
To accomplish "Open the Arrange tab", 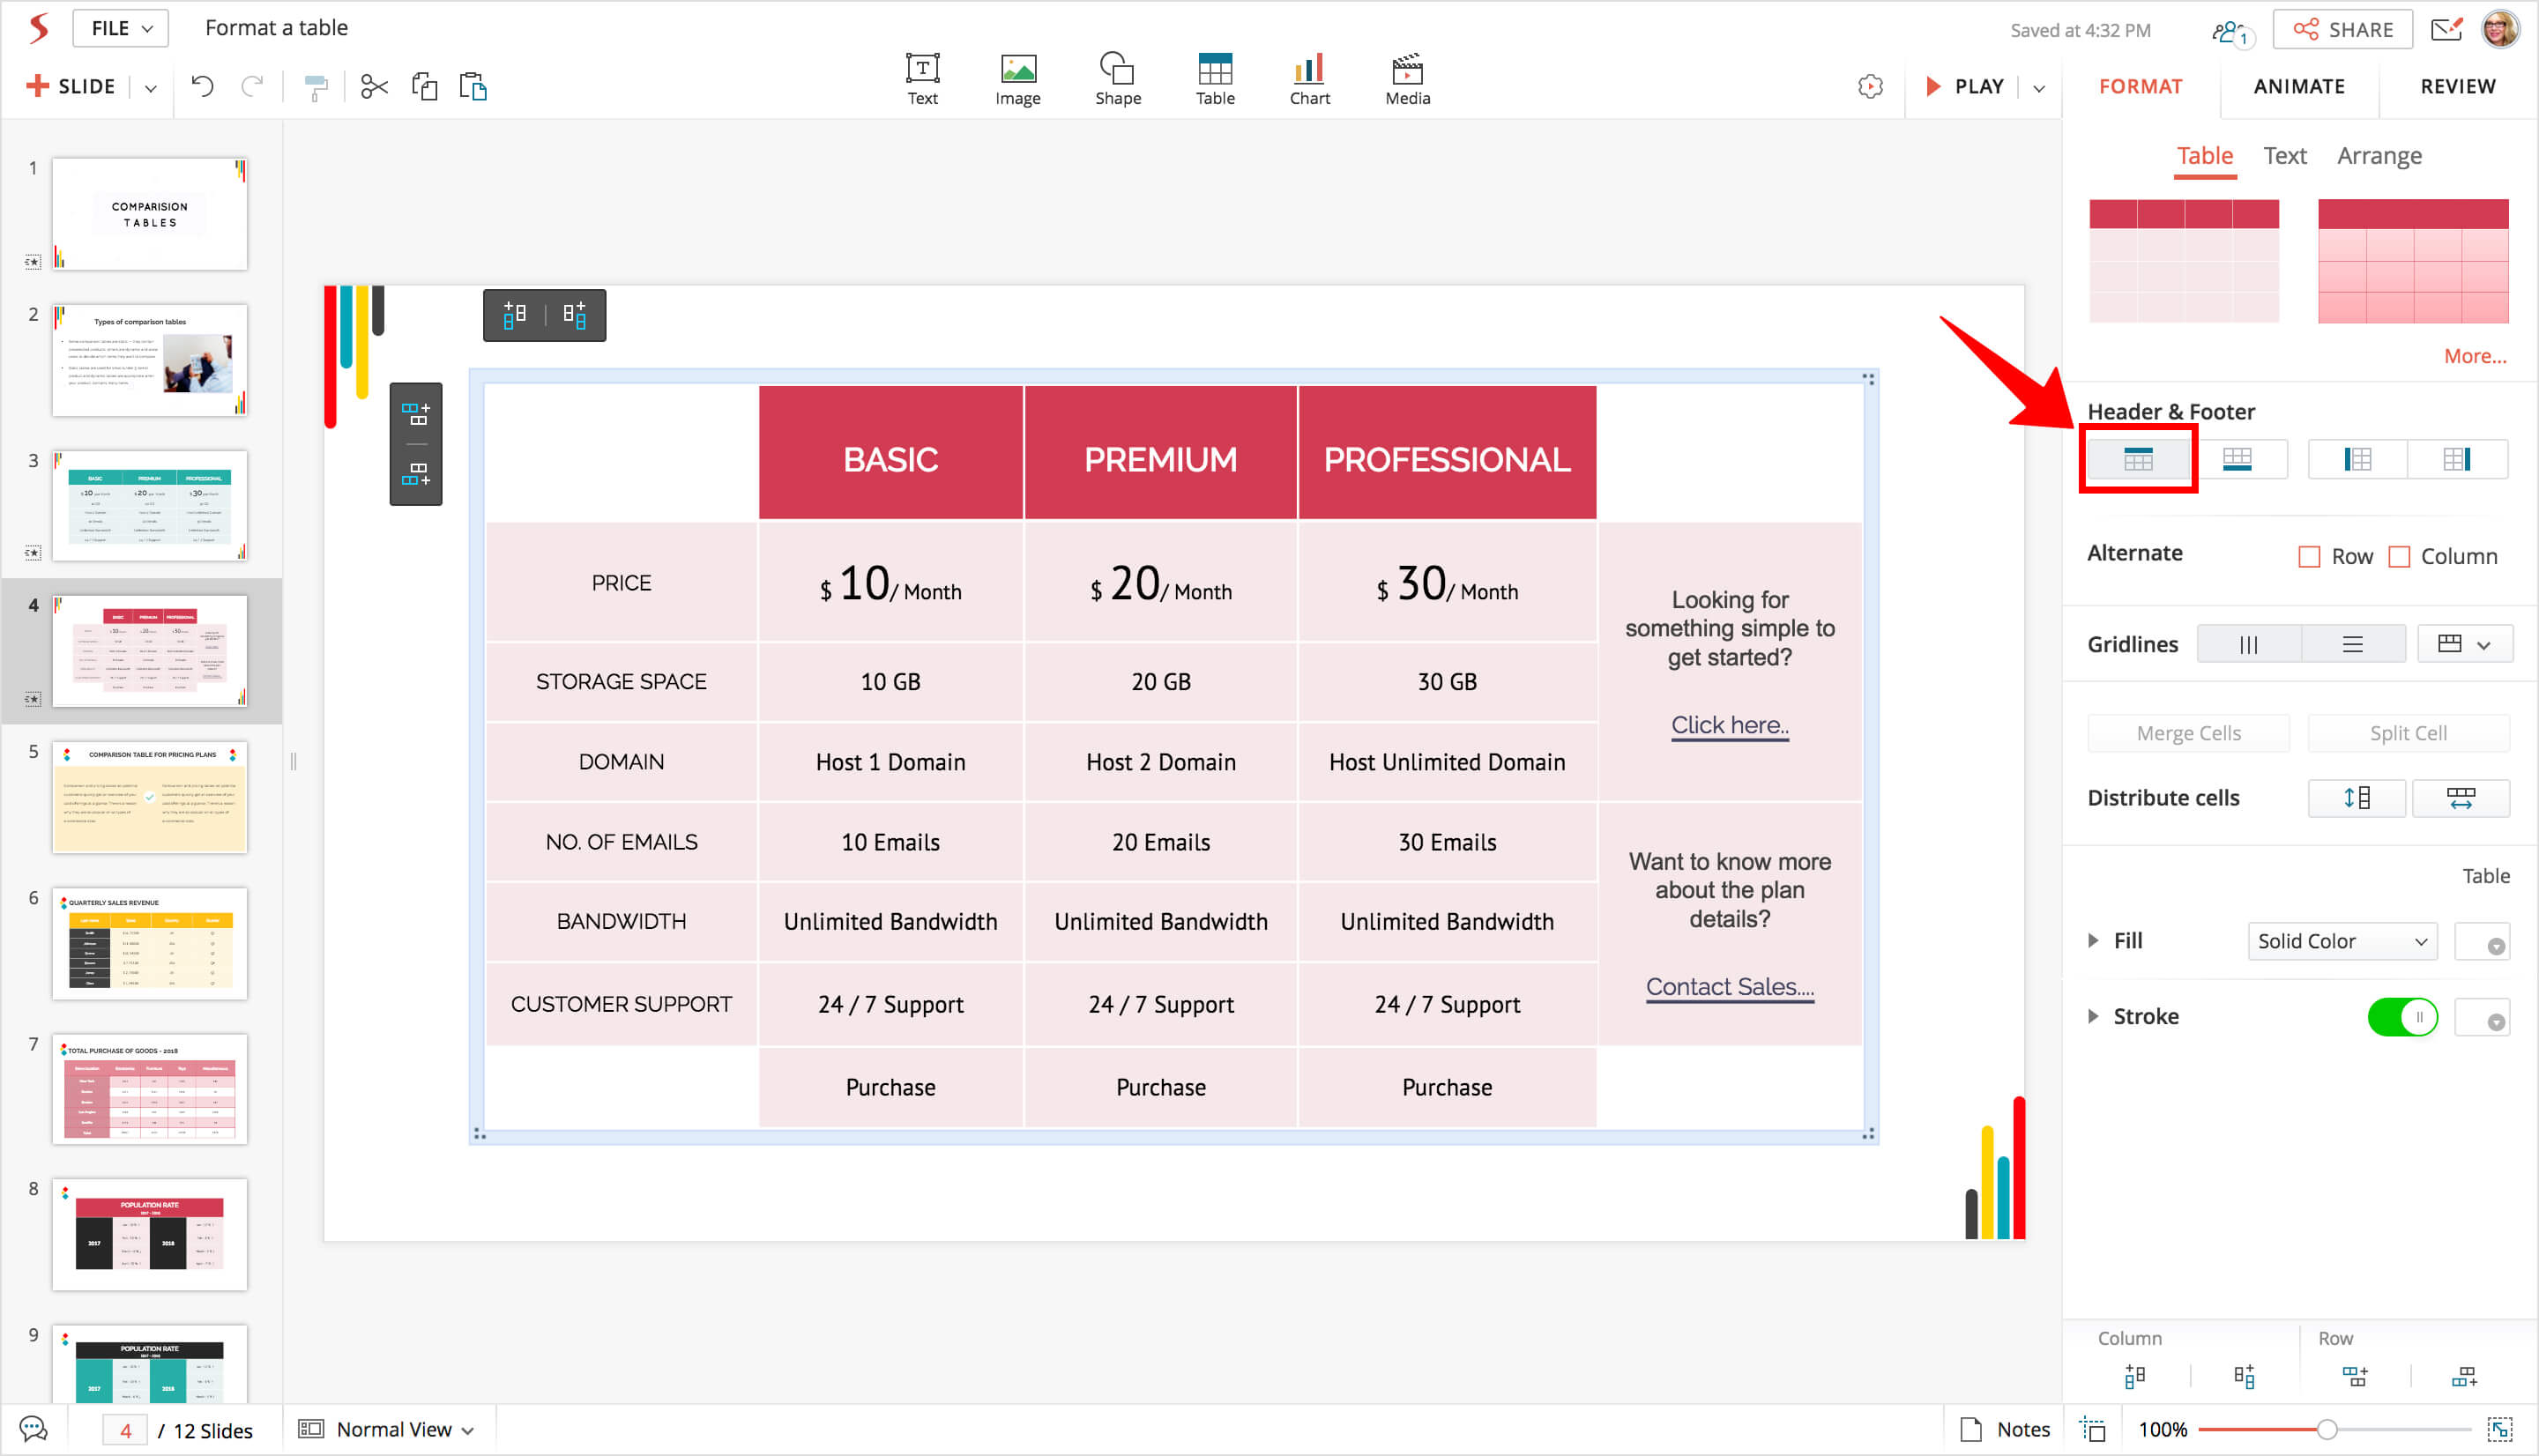I will click(x=2378, y=156).
